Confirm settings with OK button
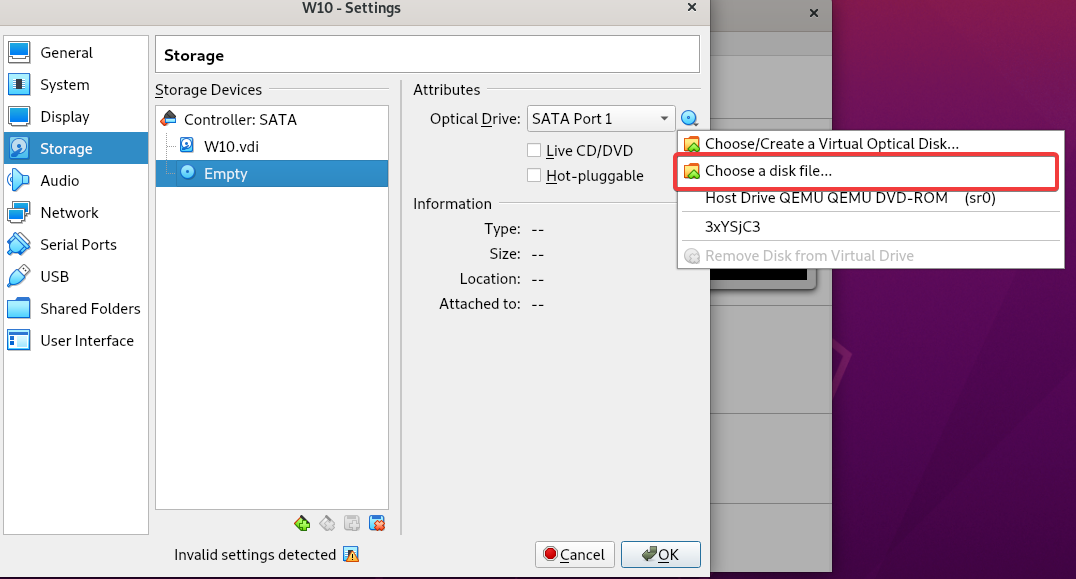Screen dimensions: 1076x579 click(x=661, y=554)
